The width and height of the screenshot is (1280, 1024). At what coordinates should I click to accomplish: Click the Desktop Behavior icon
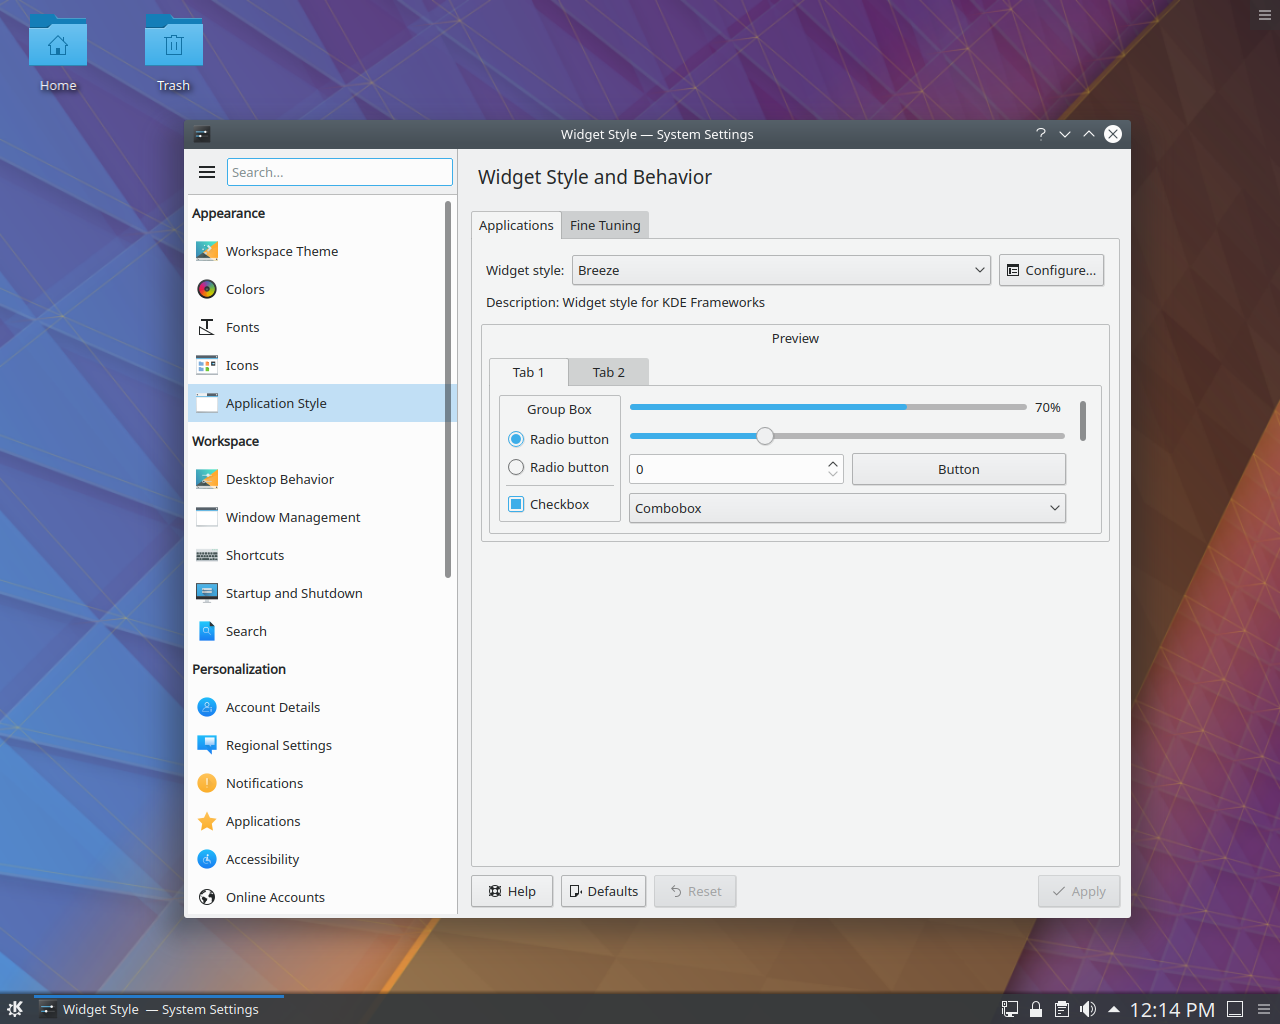pyautogui.click(x=207, y=479)
